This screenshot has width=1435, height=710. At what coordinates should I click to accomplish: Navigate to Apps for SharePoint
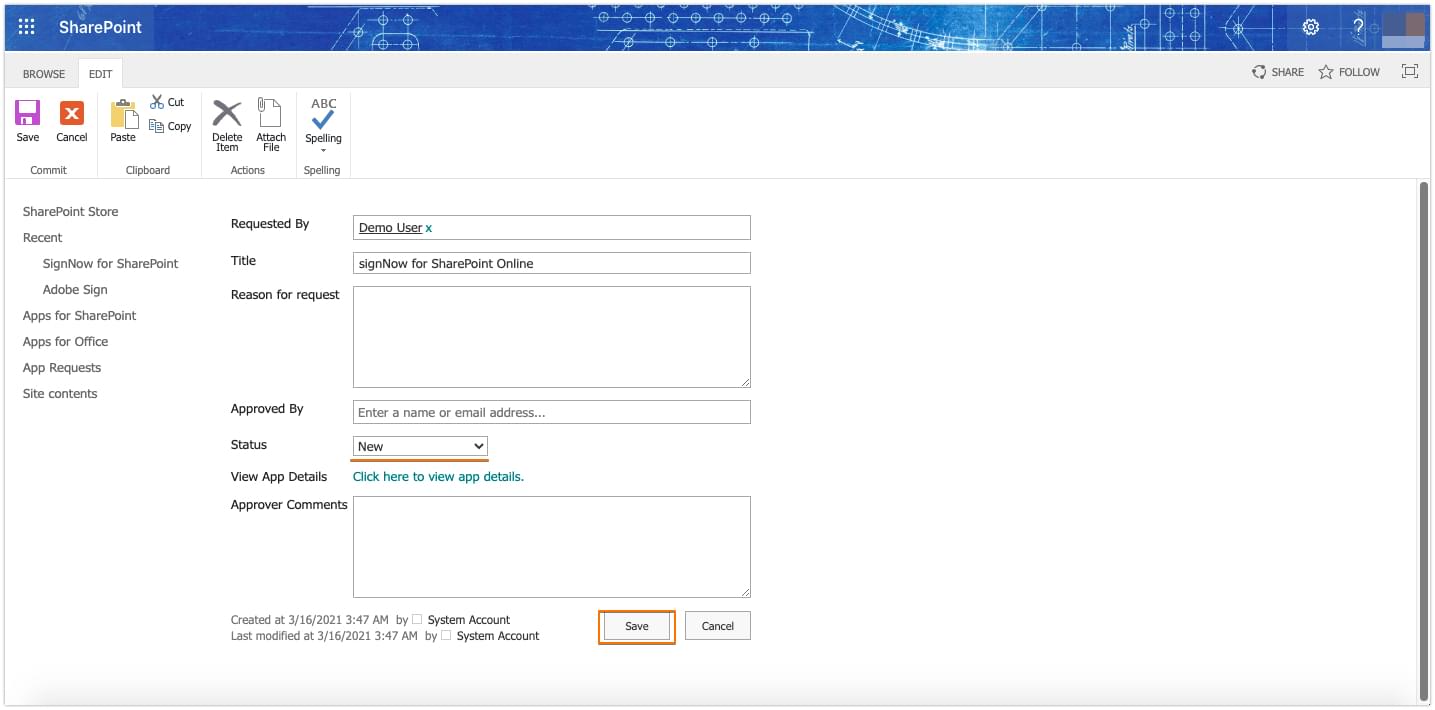pyautogui.click(x=79, y=316)
